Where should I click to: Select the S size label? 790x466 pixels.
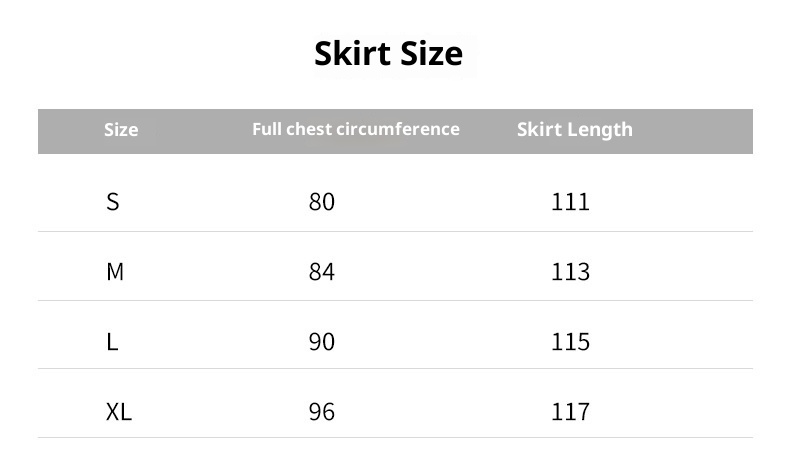click(112, 202)
